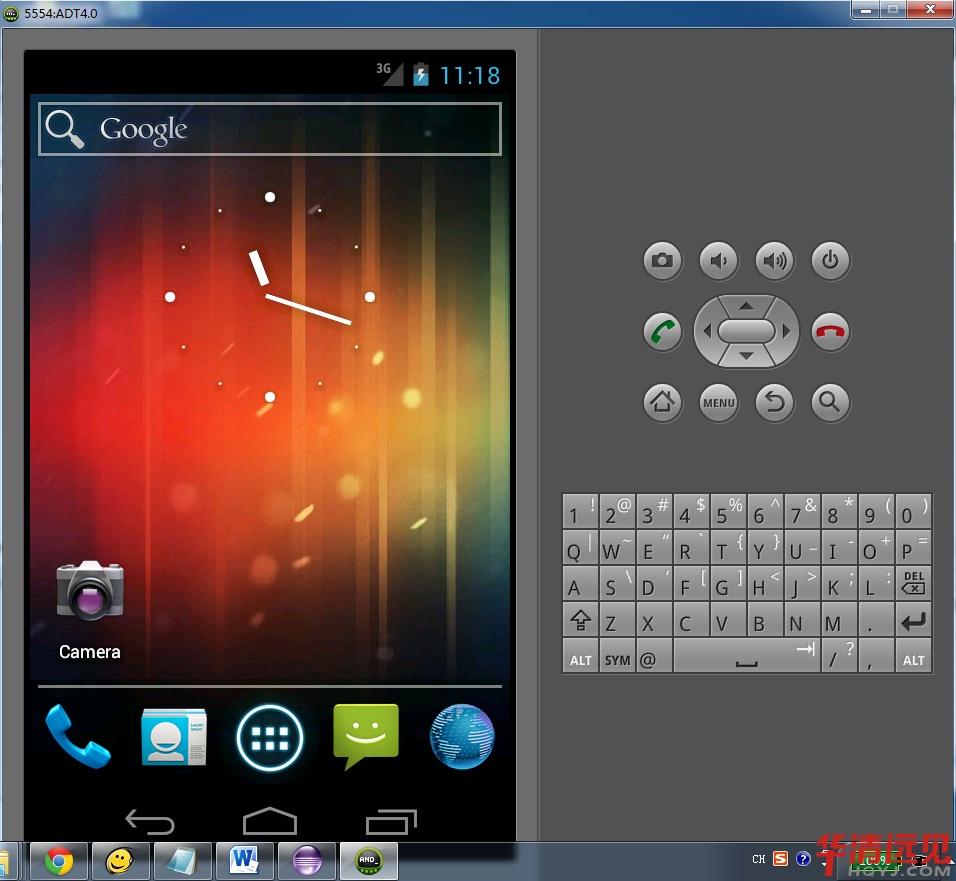Image resolution: width=956 pixels, height=881 pixels.
Task: Click the Google search bar widget
Action: click(x=269, y=129)
